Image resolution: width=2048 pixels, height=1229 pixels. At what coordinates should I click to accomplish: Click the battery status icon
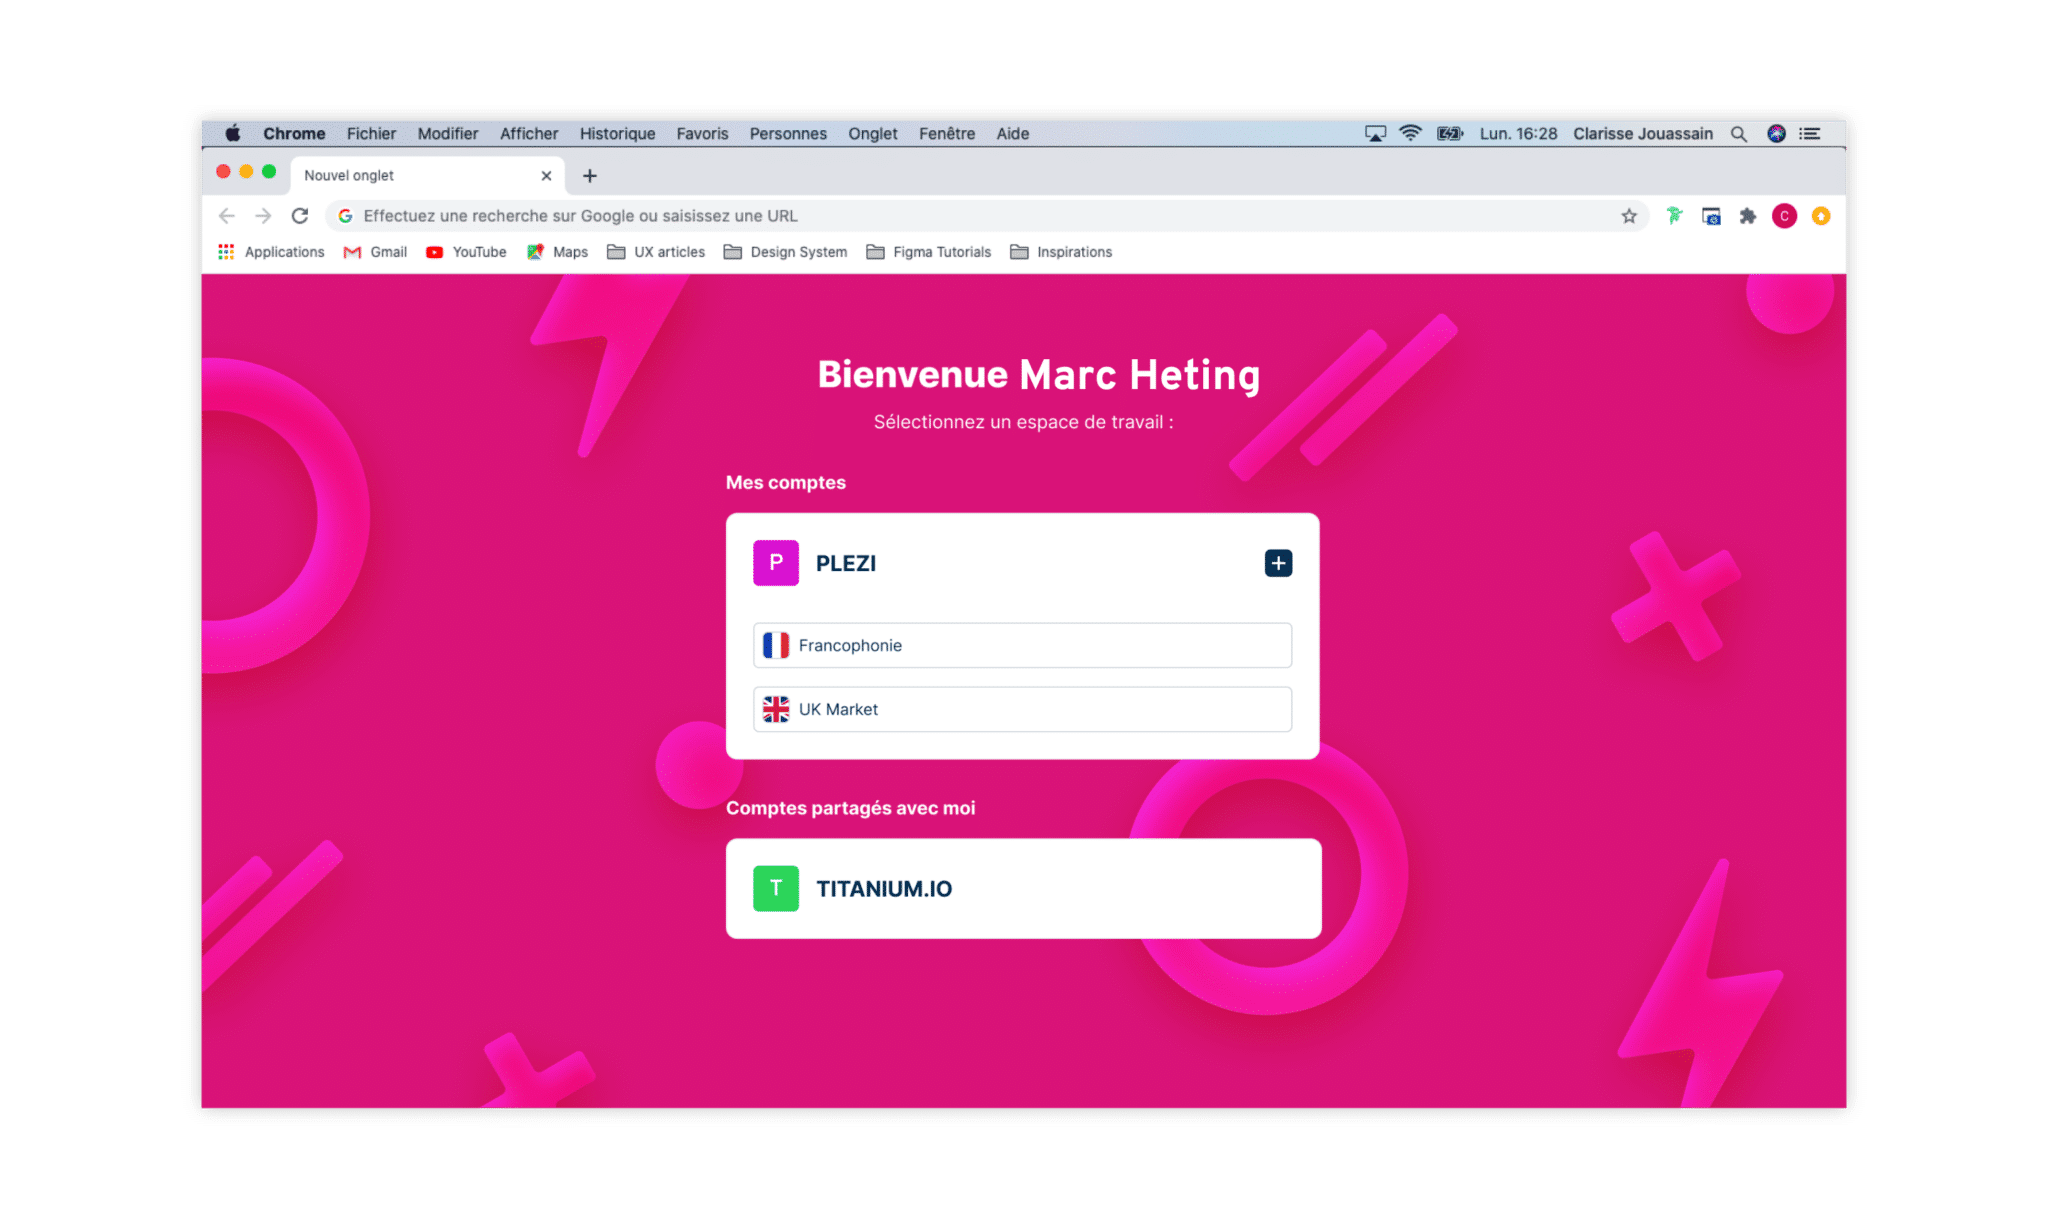pyautogui.click(x=1450, y=133)
